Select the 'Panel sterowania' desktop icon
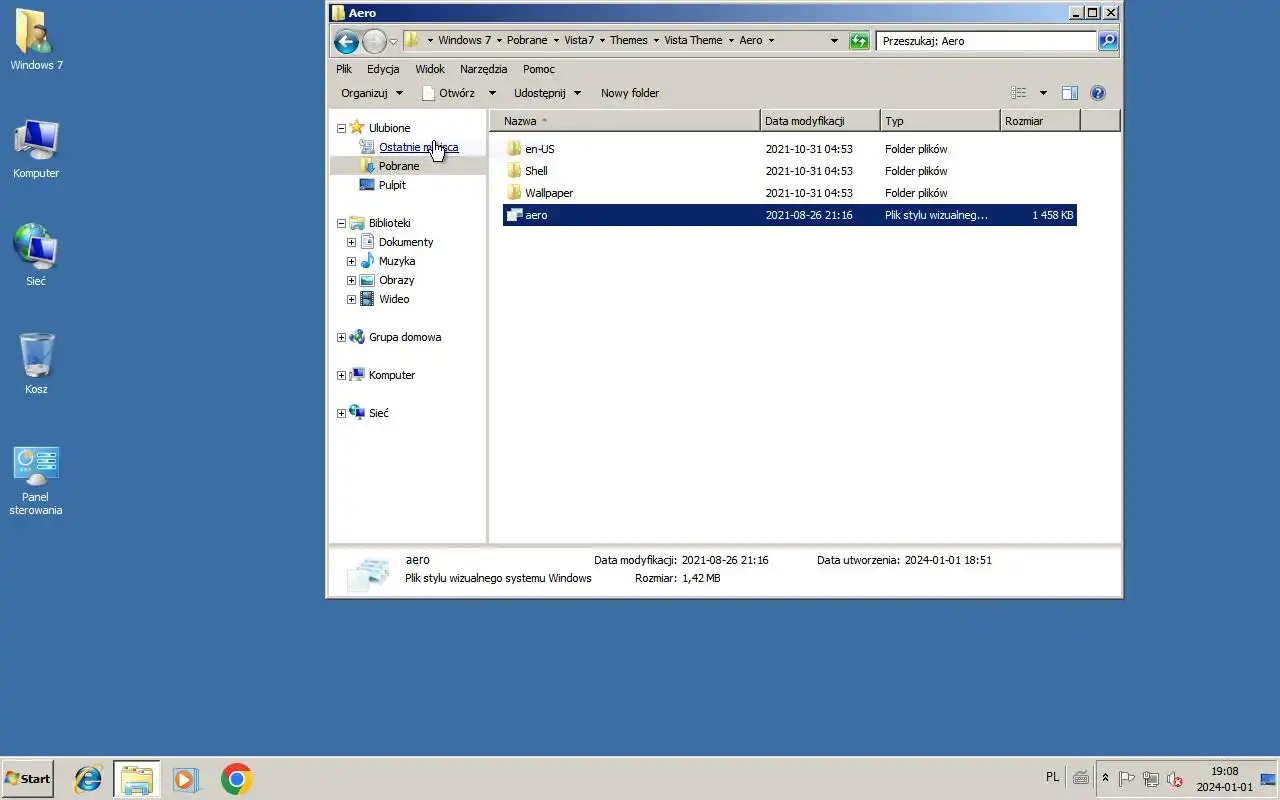Viewport: 1280px width, 800px height. coord(36,481)
